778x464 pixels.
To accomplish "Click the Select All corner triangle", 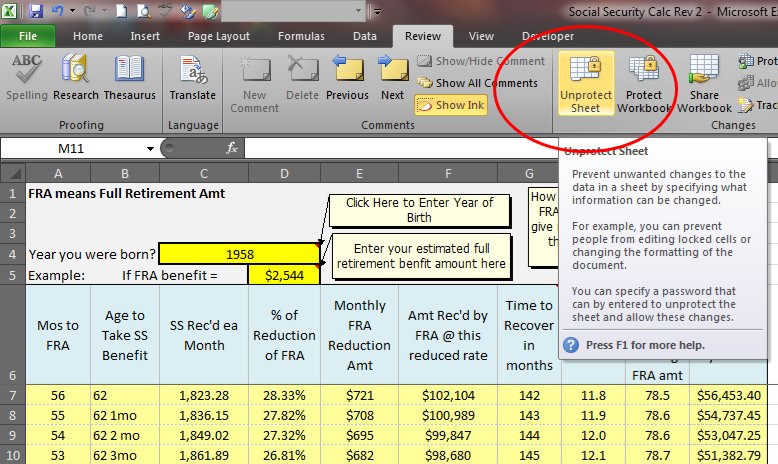I will coord(13,173).
